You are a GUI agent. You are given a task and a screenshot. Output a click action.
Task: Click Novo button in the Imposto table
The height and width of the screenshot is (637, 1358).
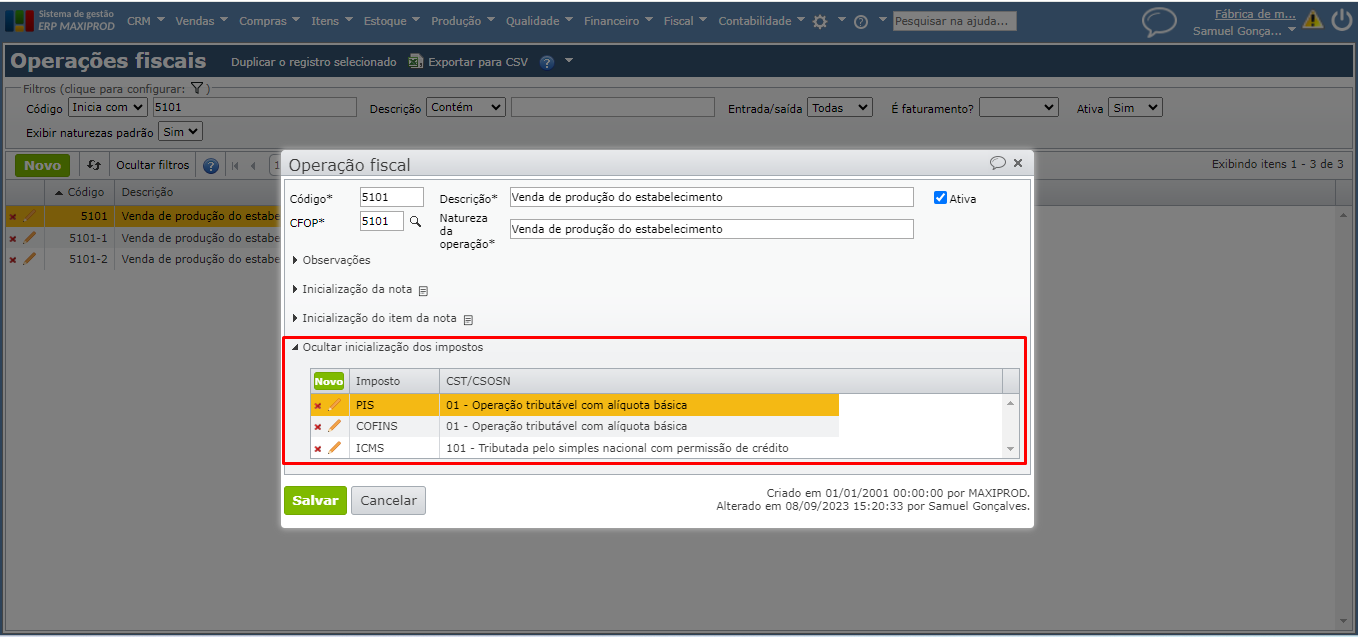pyautogui.click(x=328, y=381)
